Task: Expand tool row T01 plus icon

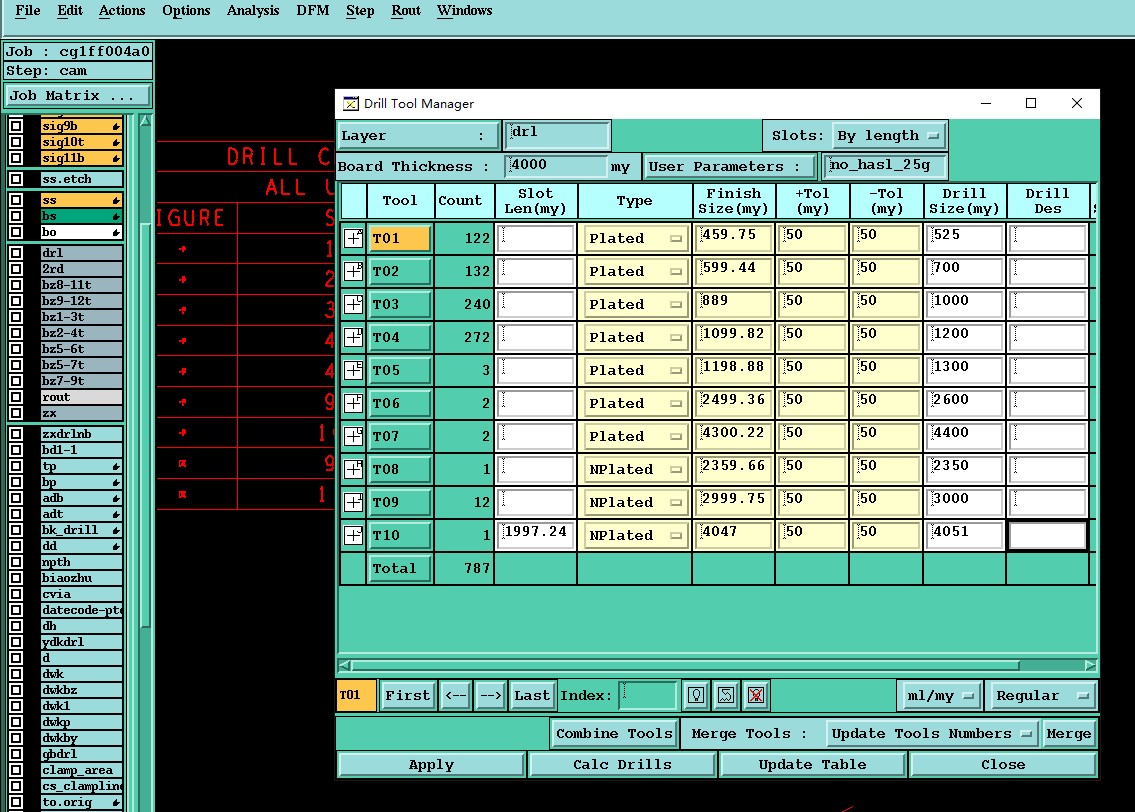Action: pyautogui.click(x=353, y=238)
